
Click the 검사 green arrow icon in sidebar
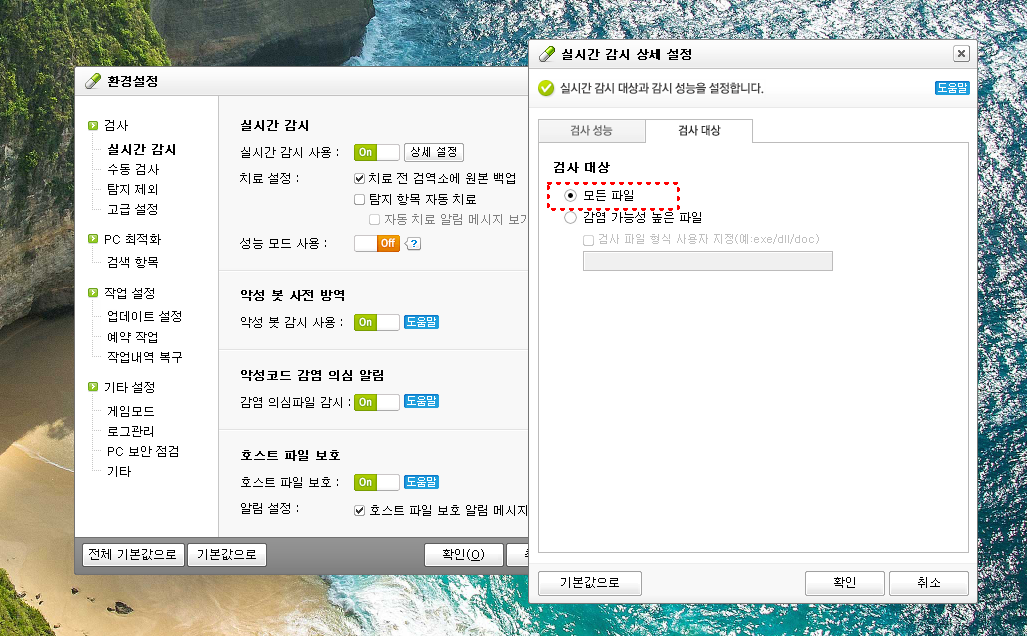[x=93, y=125]
